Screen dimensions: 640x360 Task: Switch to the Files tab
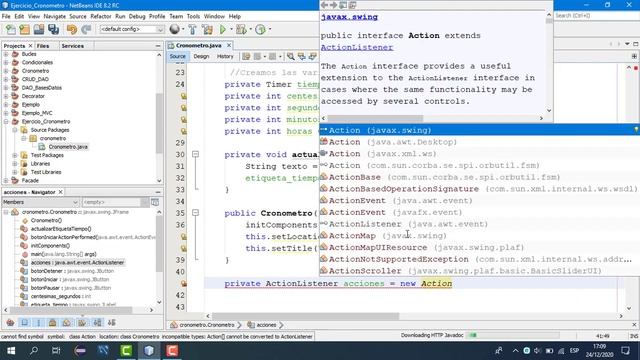tap(43, 46)
